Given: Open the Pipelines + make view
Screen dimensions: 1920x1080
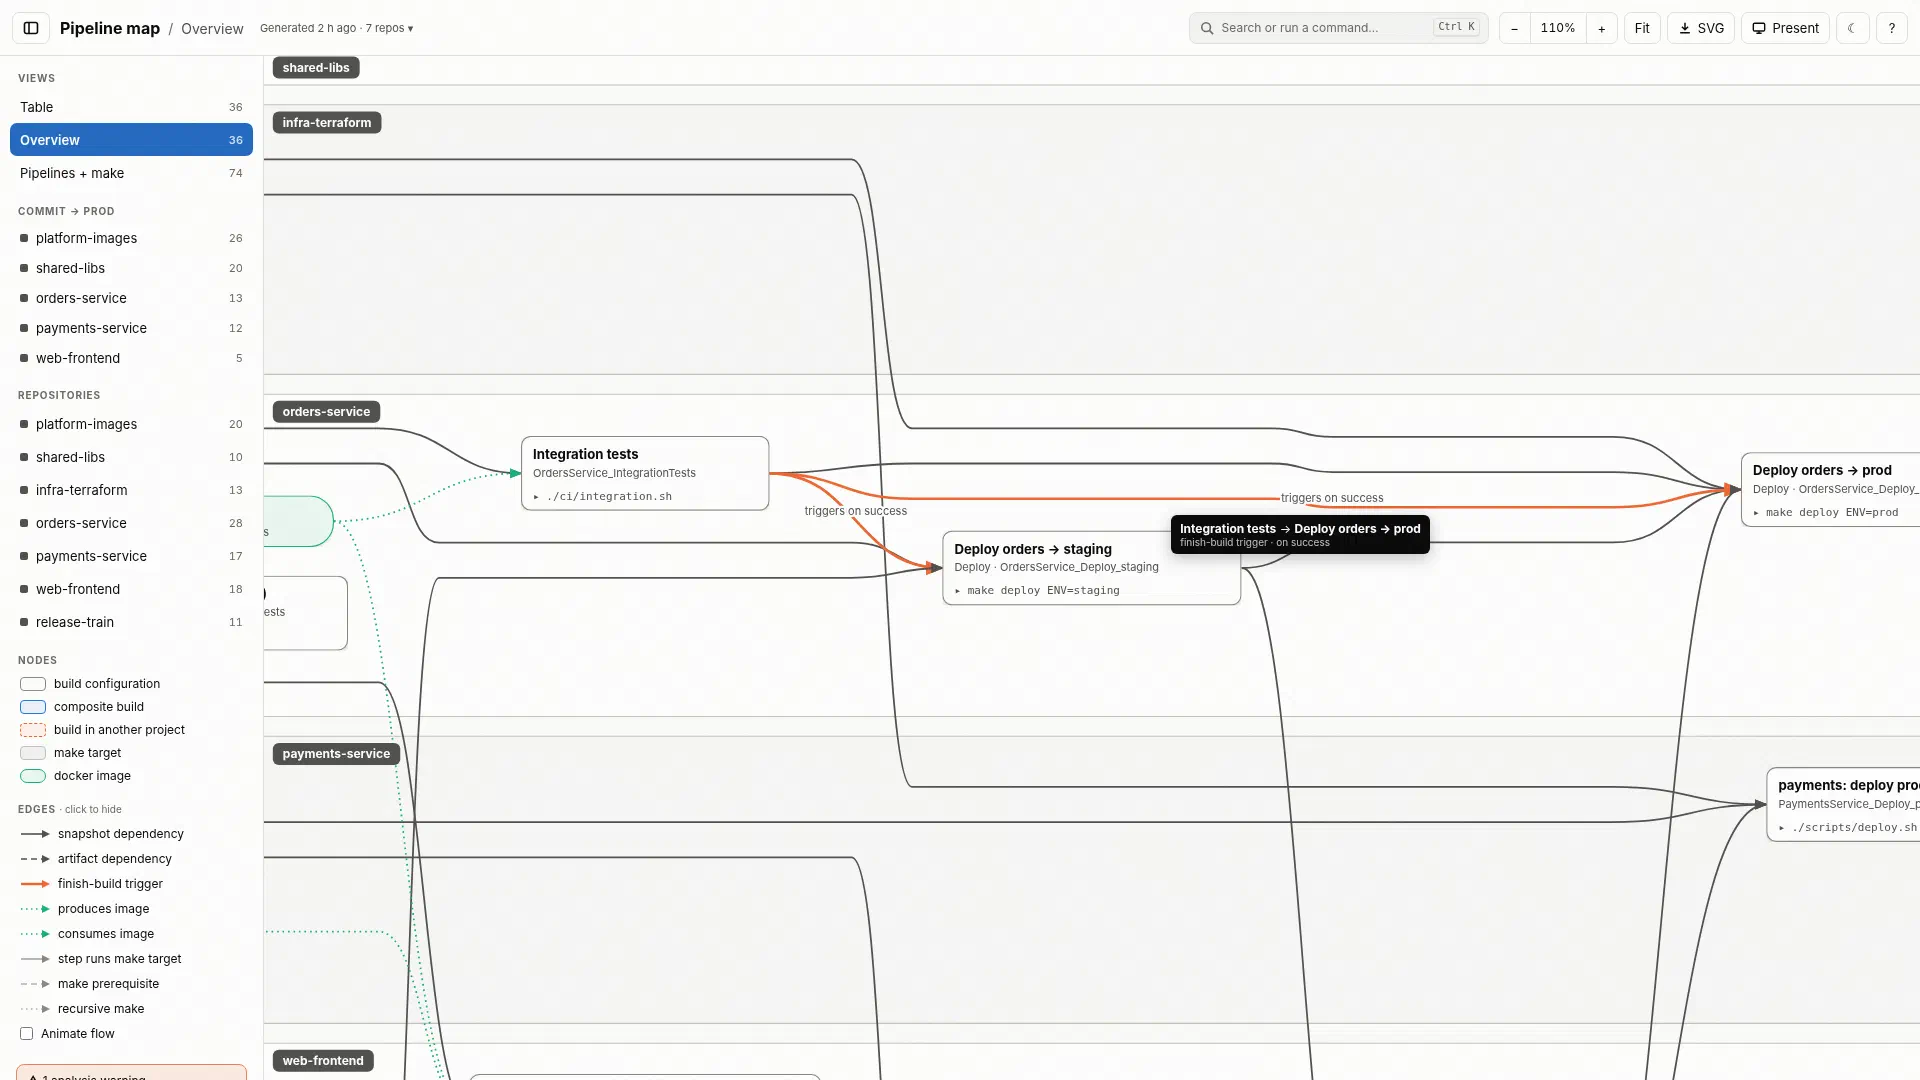Looking at the screenshot, I should (x=131, y=173).
